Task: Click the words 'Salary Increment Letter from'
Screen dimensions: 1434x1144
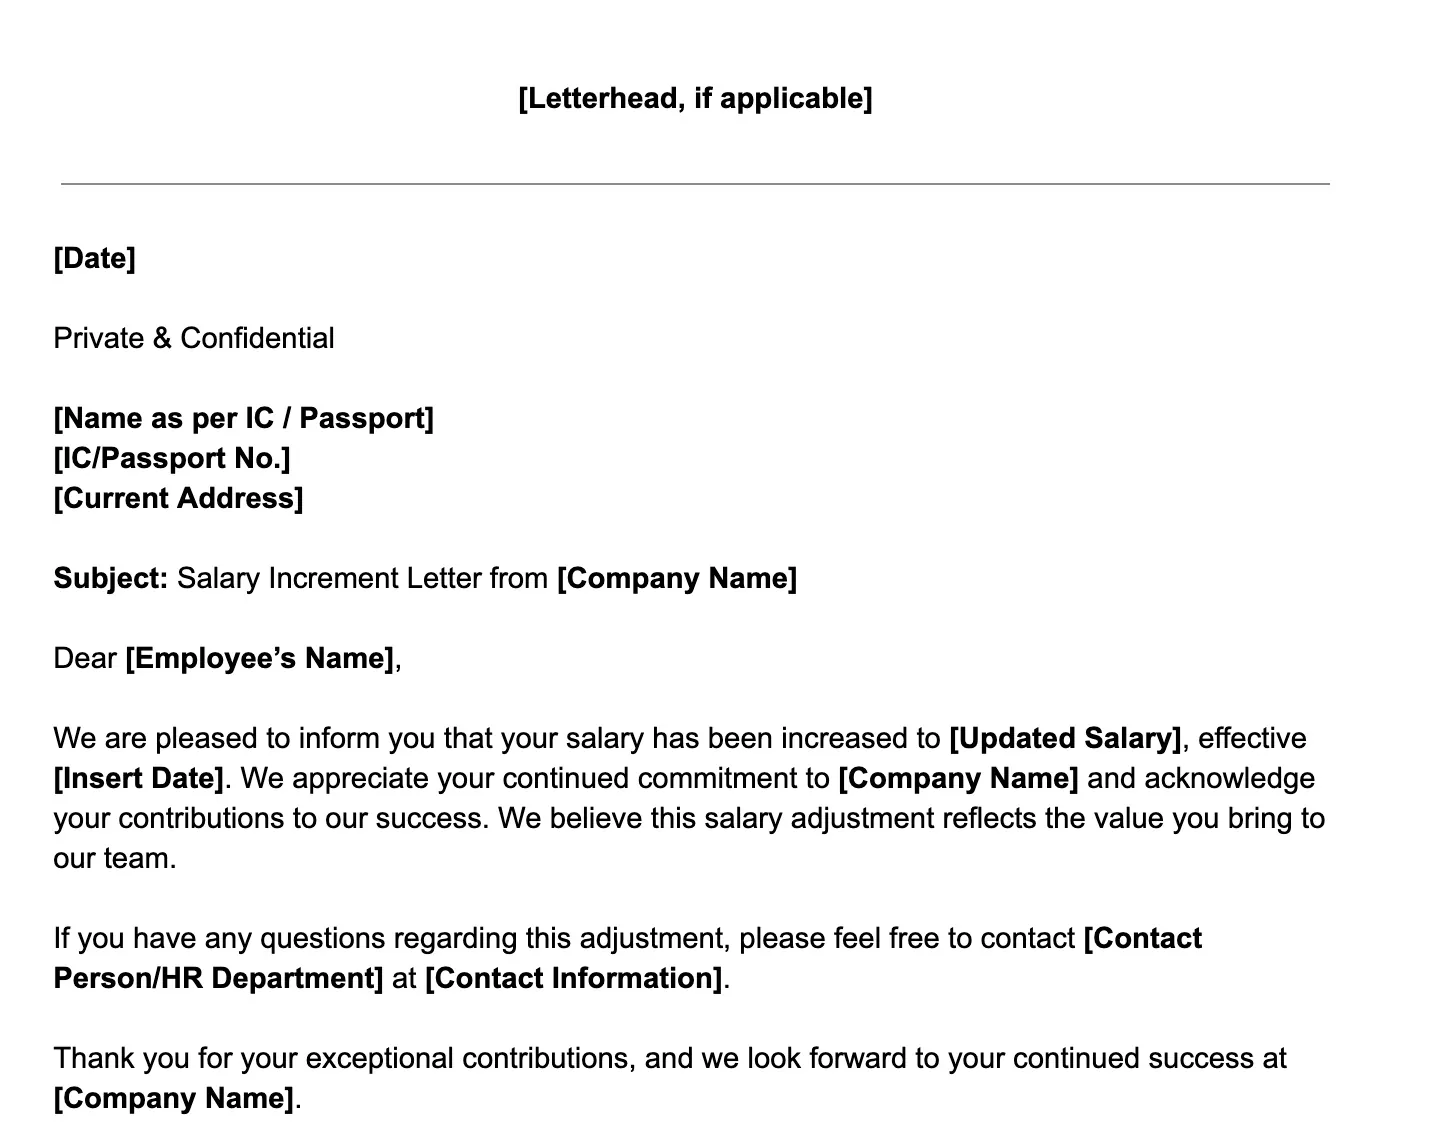Action: coord(362,578)
